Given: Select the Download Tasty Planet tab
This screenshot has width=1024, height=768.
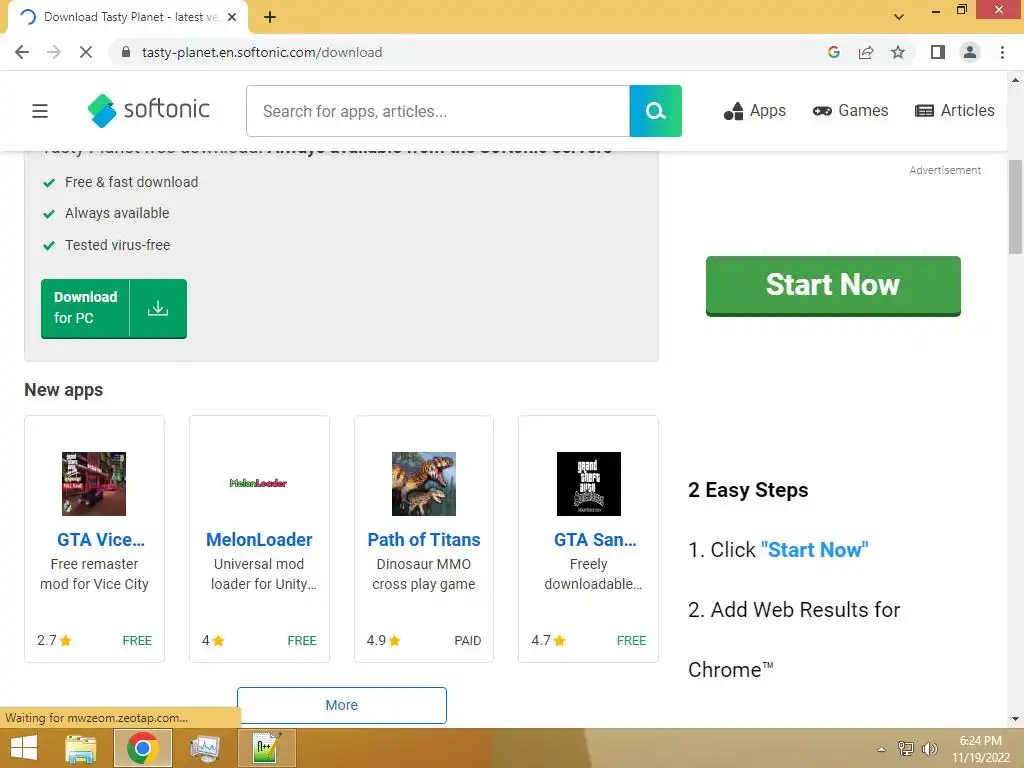Looking at the screenshot, I should [x=127, y=18].
